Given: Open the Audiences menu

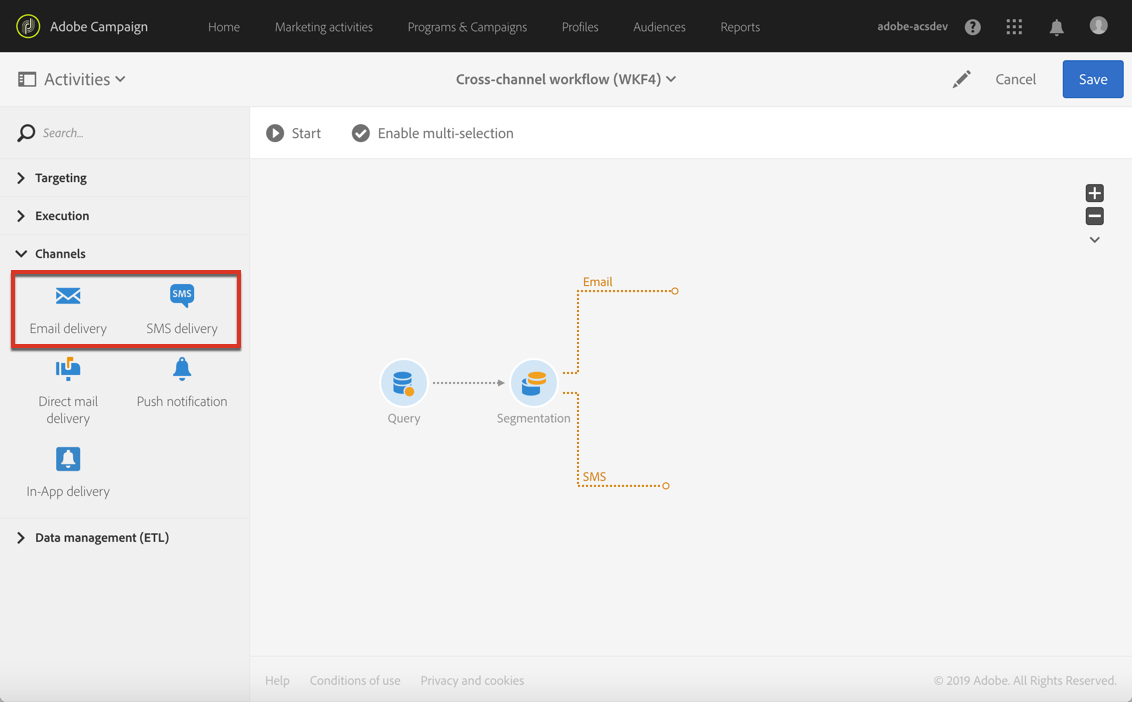Looking at the screenshot, I should (x=659, y=27).
